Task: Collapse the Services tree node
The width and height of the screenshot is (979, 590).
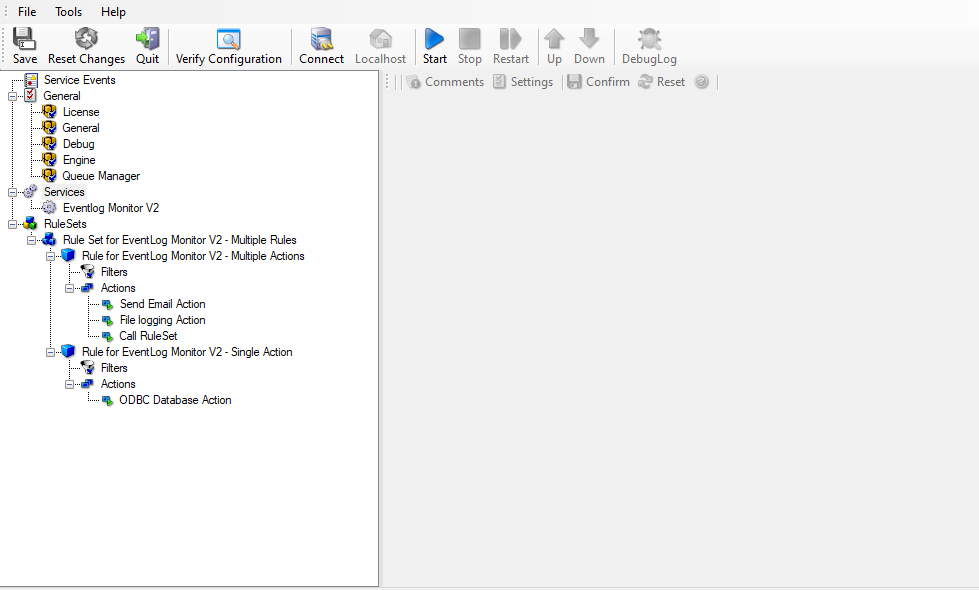Action: click(12, 192)
